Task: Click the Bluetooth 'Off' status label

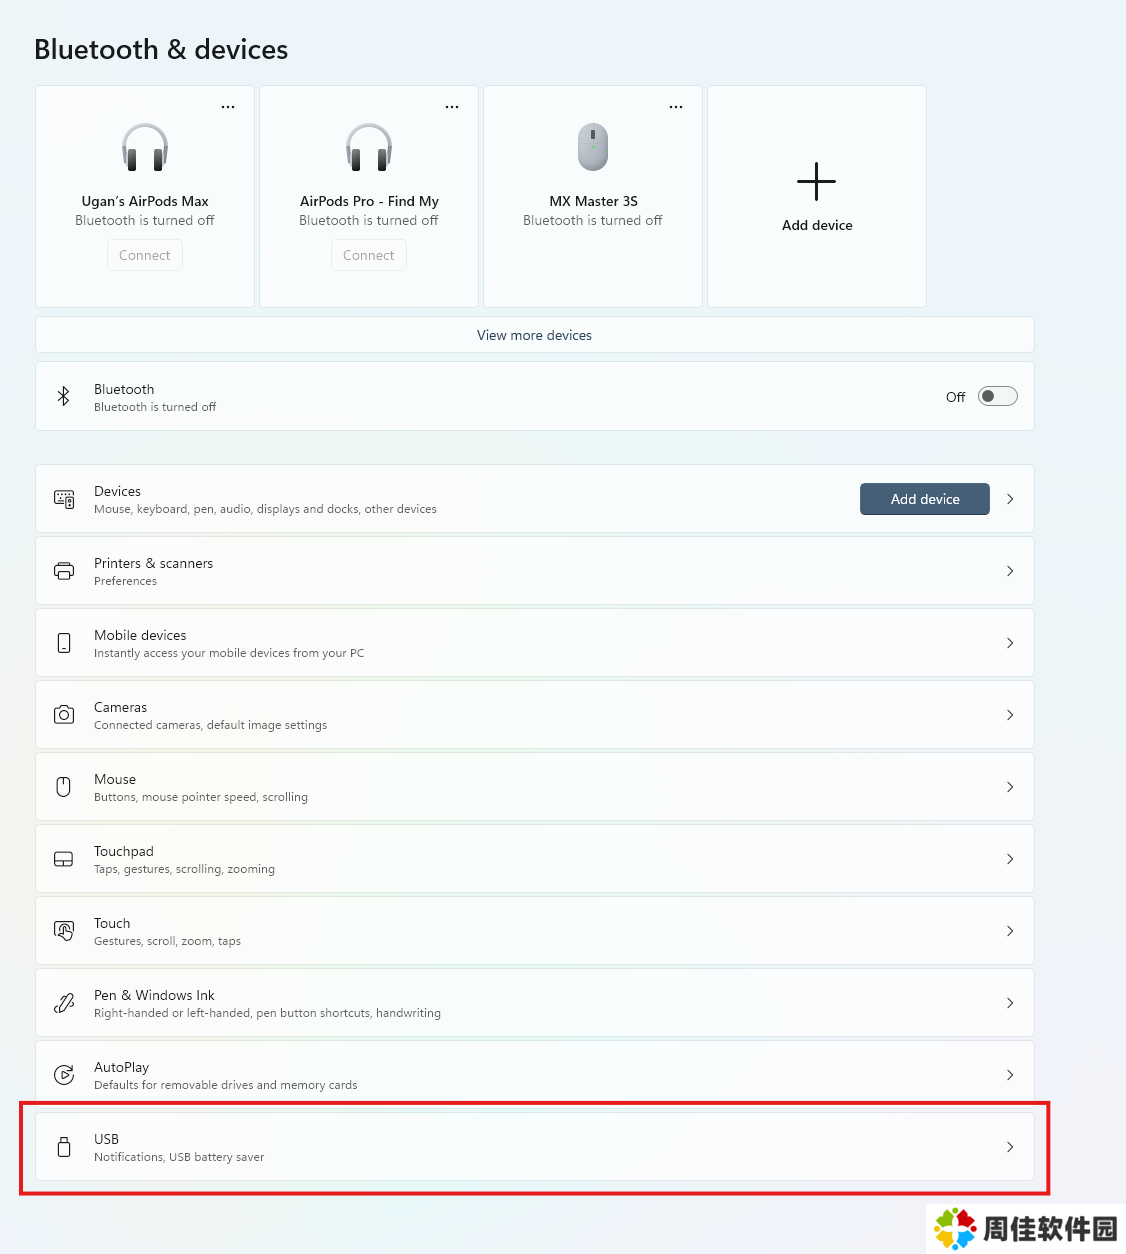Action: pyautogui.click(x=955, y=397)
